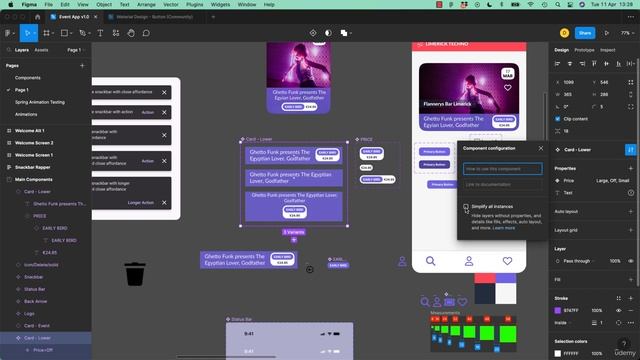This screenshot has width=640, height=360.
Task: Close the Component configuration dialog
Action: click(541, 148)
